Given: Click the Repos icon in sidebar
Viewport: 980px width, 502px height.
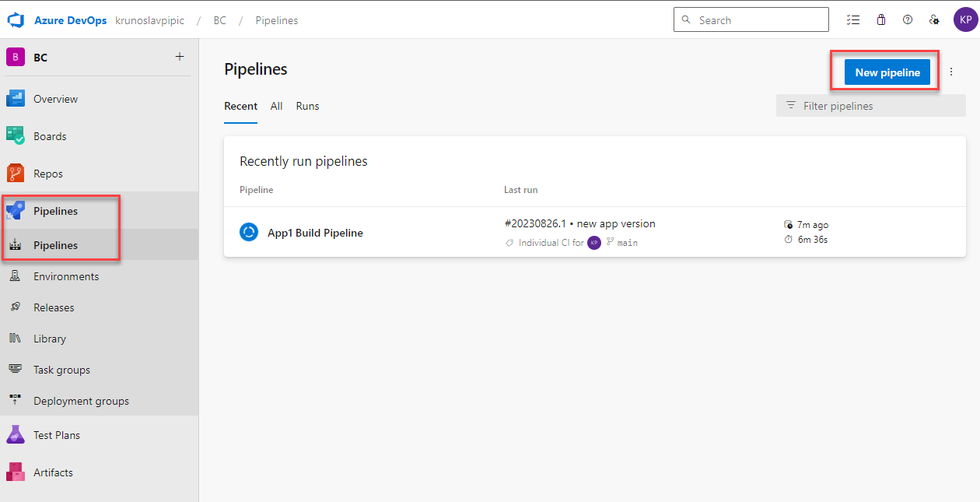Looking at the screenshot, I should pos(15,173).
